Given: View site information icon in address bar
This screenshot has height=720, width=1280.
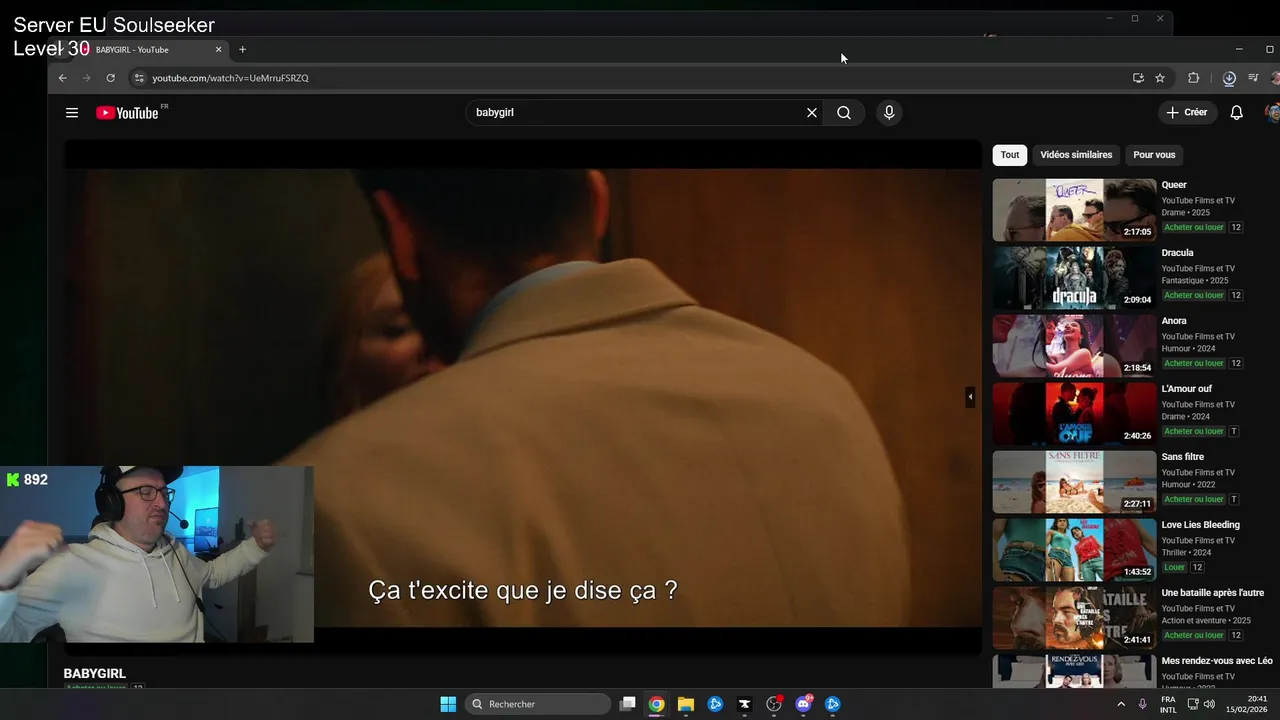Looking at the screenshot, I should [x=139, y=78].
